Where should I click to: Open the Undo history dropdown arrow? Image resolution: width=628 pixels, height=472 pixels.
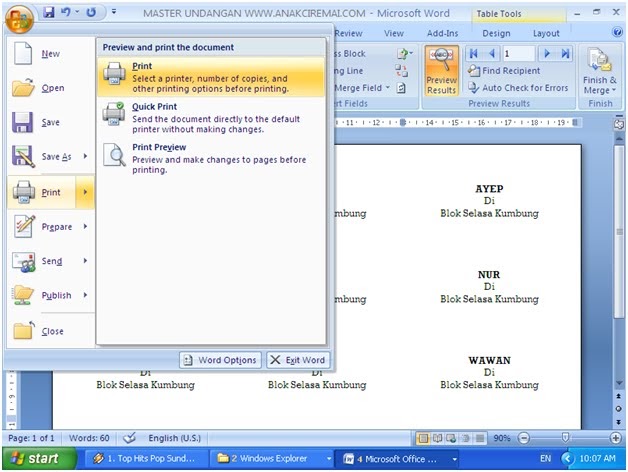tap(77, 12)
